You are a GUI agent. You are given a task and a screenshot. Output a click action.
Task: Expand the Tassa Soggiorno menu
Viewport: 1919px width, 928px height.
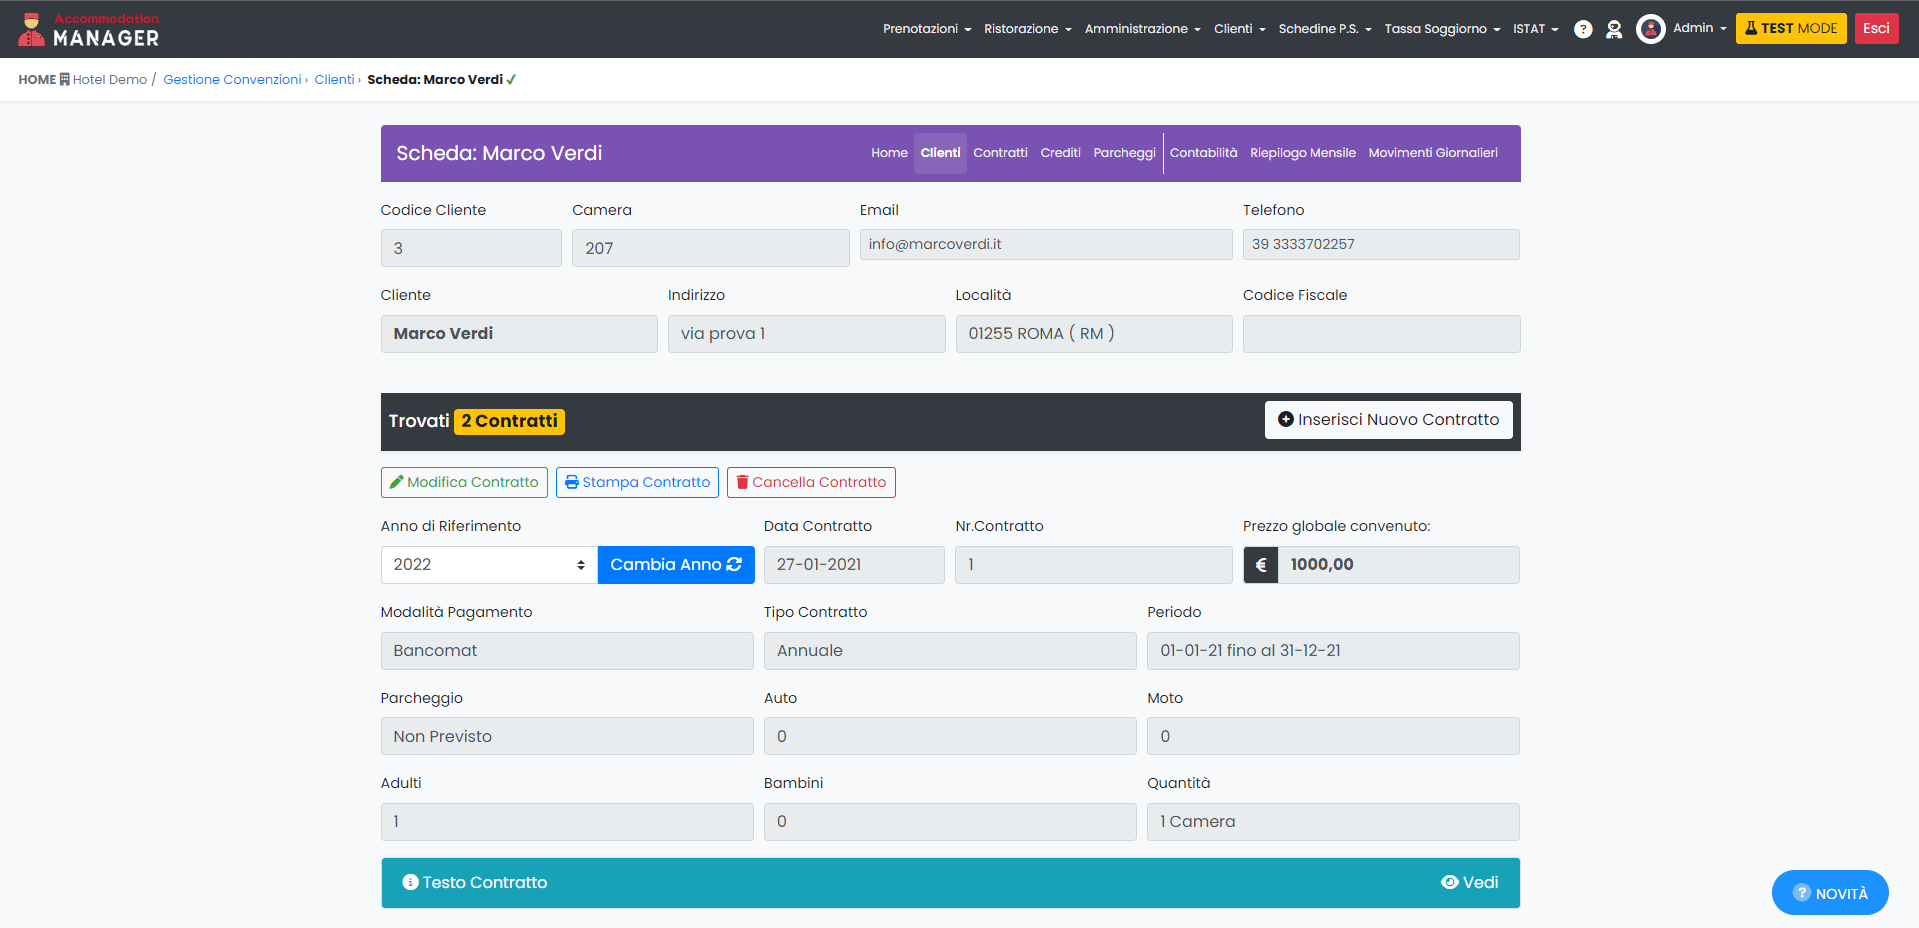pyautogui.click(x=1441, y=29)
